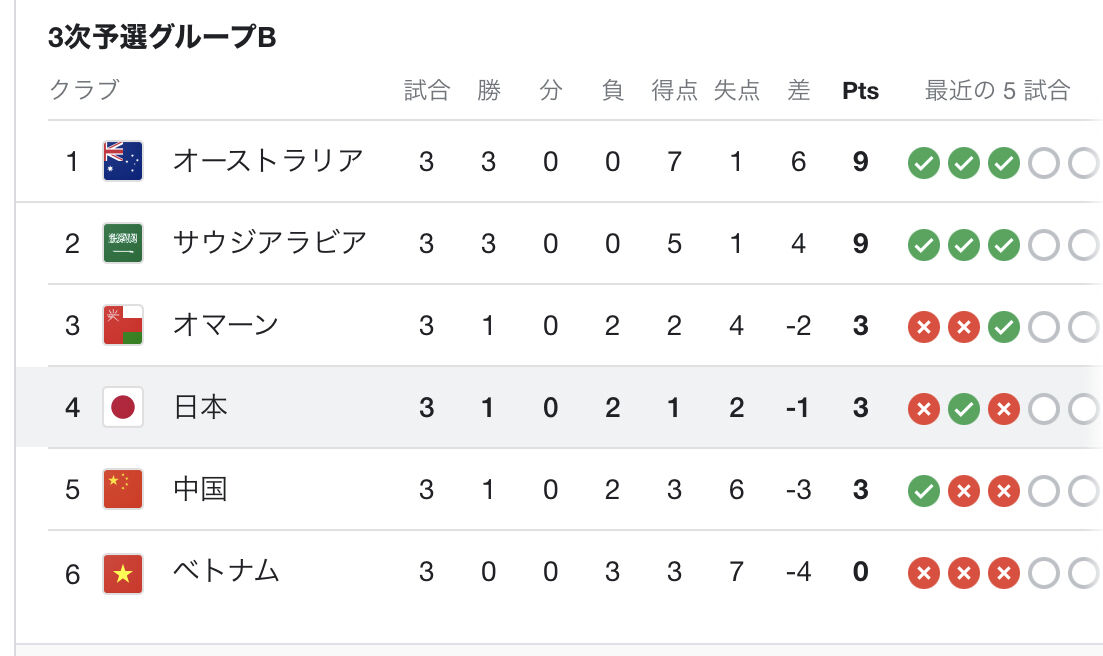Viewport: 1103px width, 656px height.
Task: Click China's green win checkmark icon
Action: pos(924,491)
